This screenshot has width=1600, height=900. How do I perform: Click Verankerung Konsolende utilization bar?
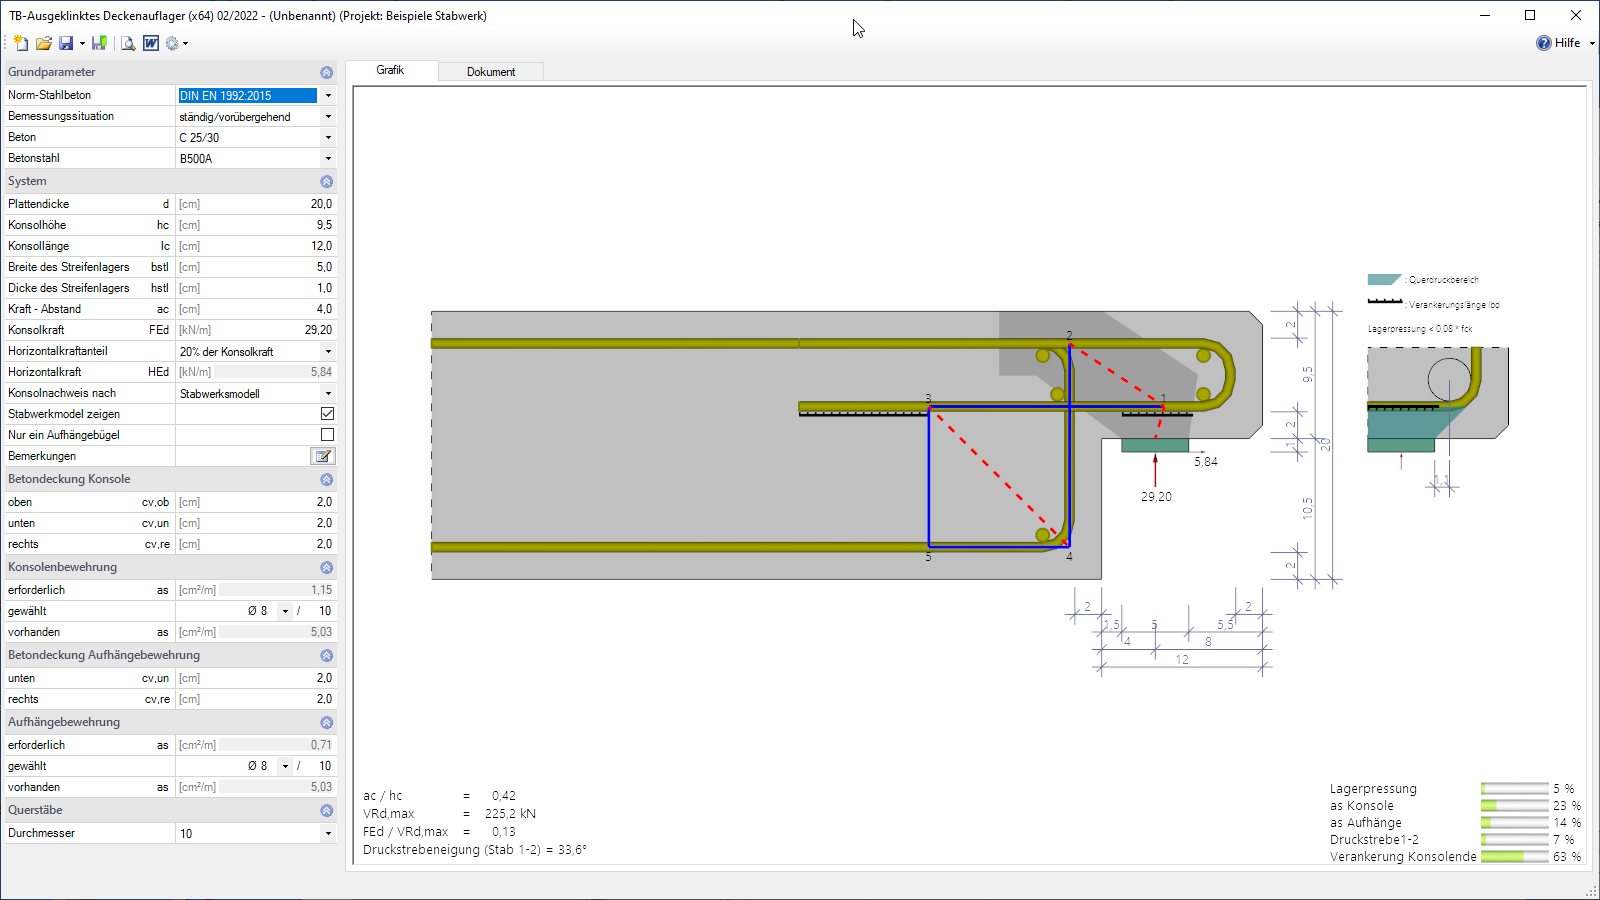[1515, 857]
